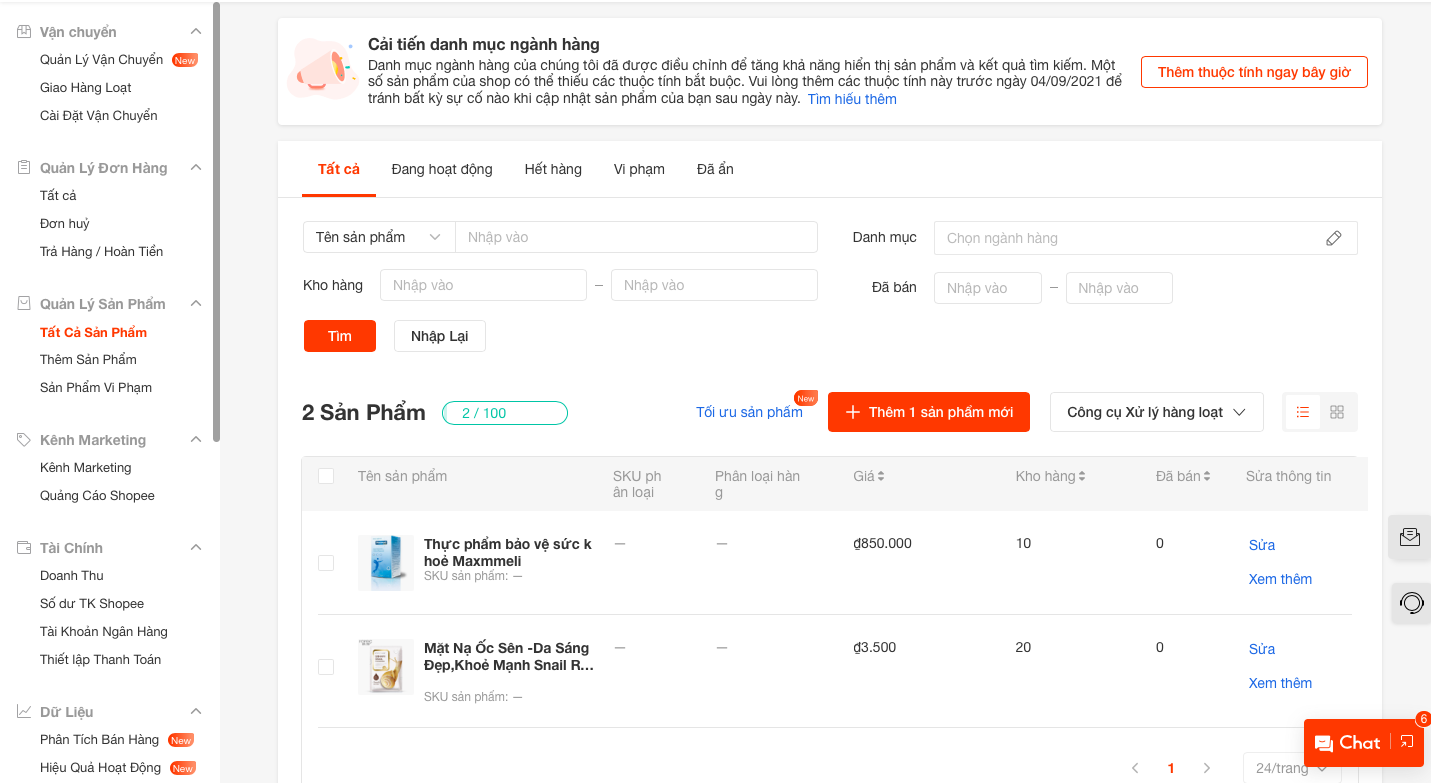Click the Chọn ngành hàng category field
Viewport: 1431px width, 783px height.
1145,238
